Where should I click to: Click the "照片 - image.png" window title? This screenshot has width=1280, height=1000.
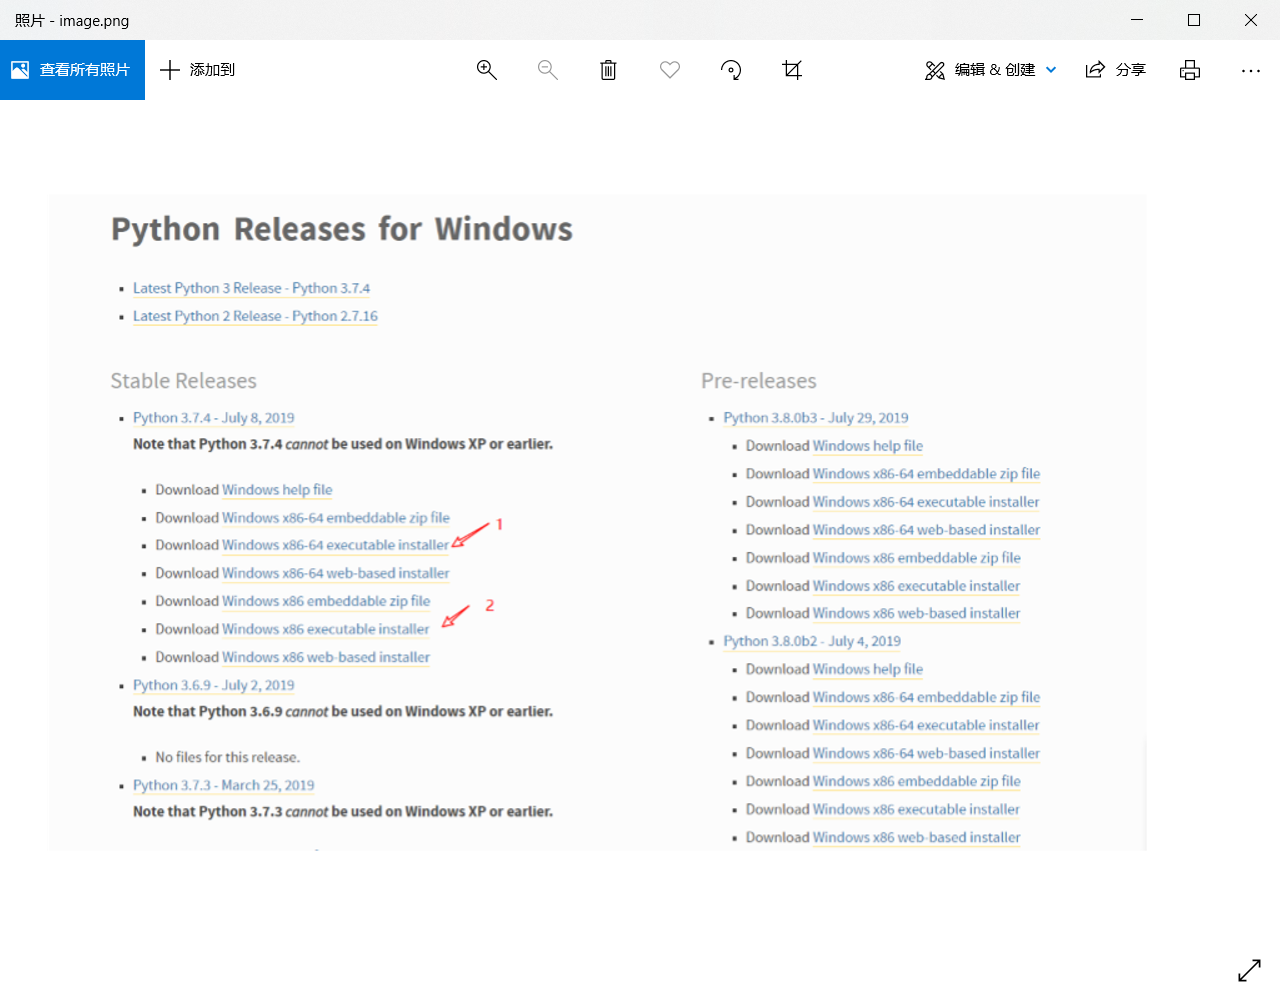72,20
